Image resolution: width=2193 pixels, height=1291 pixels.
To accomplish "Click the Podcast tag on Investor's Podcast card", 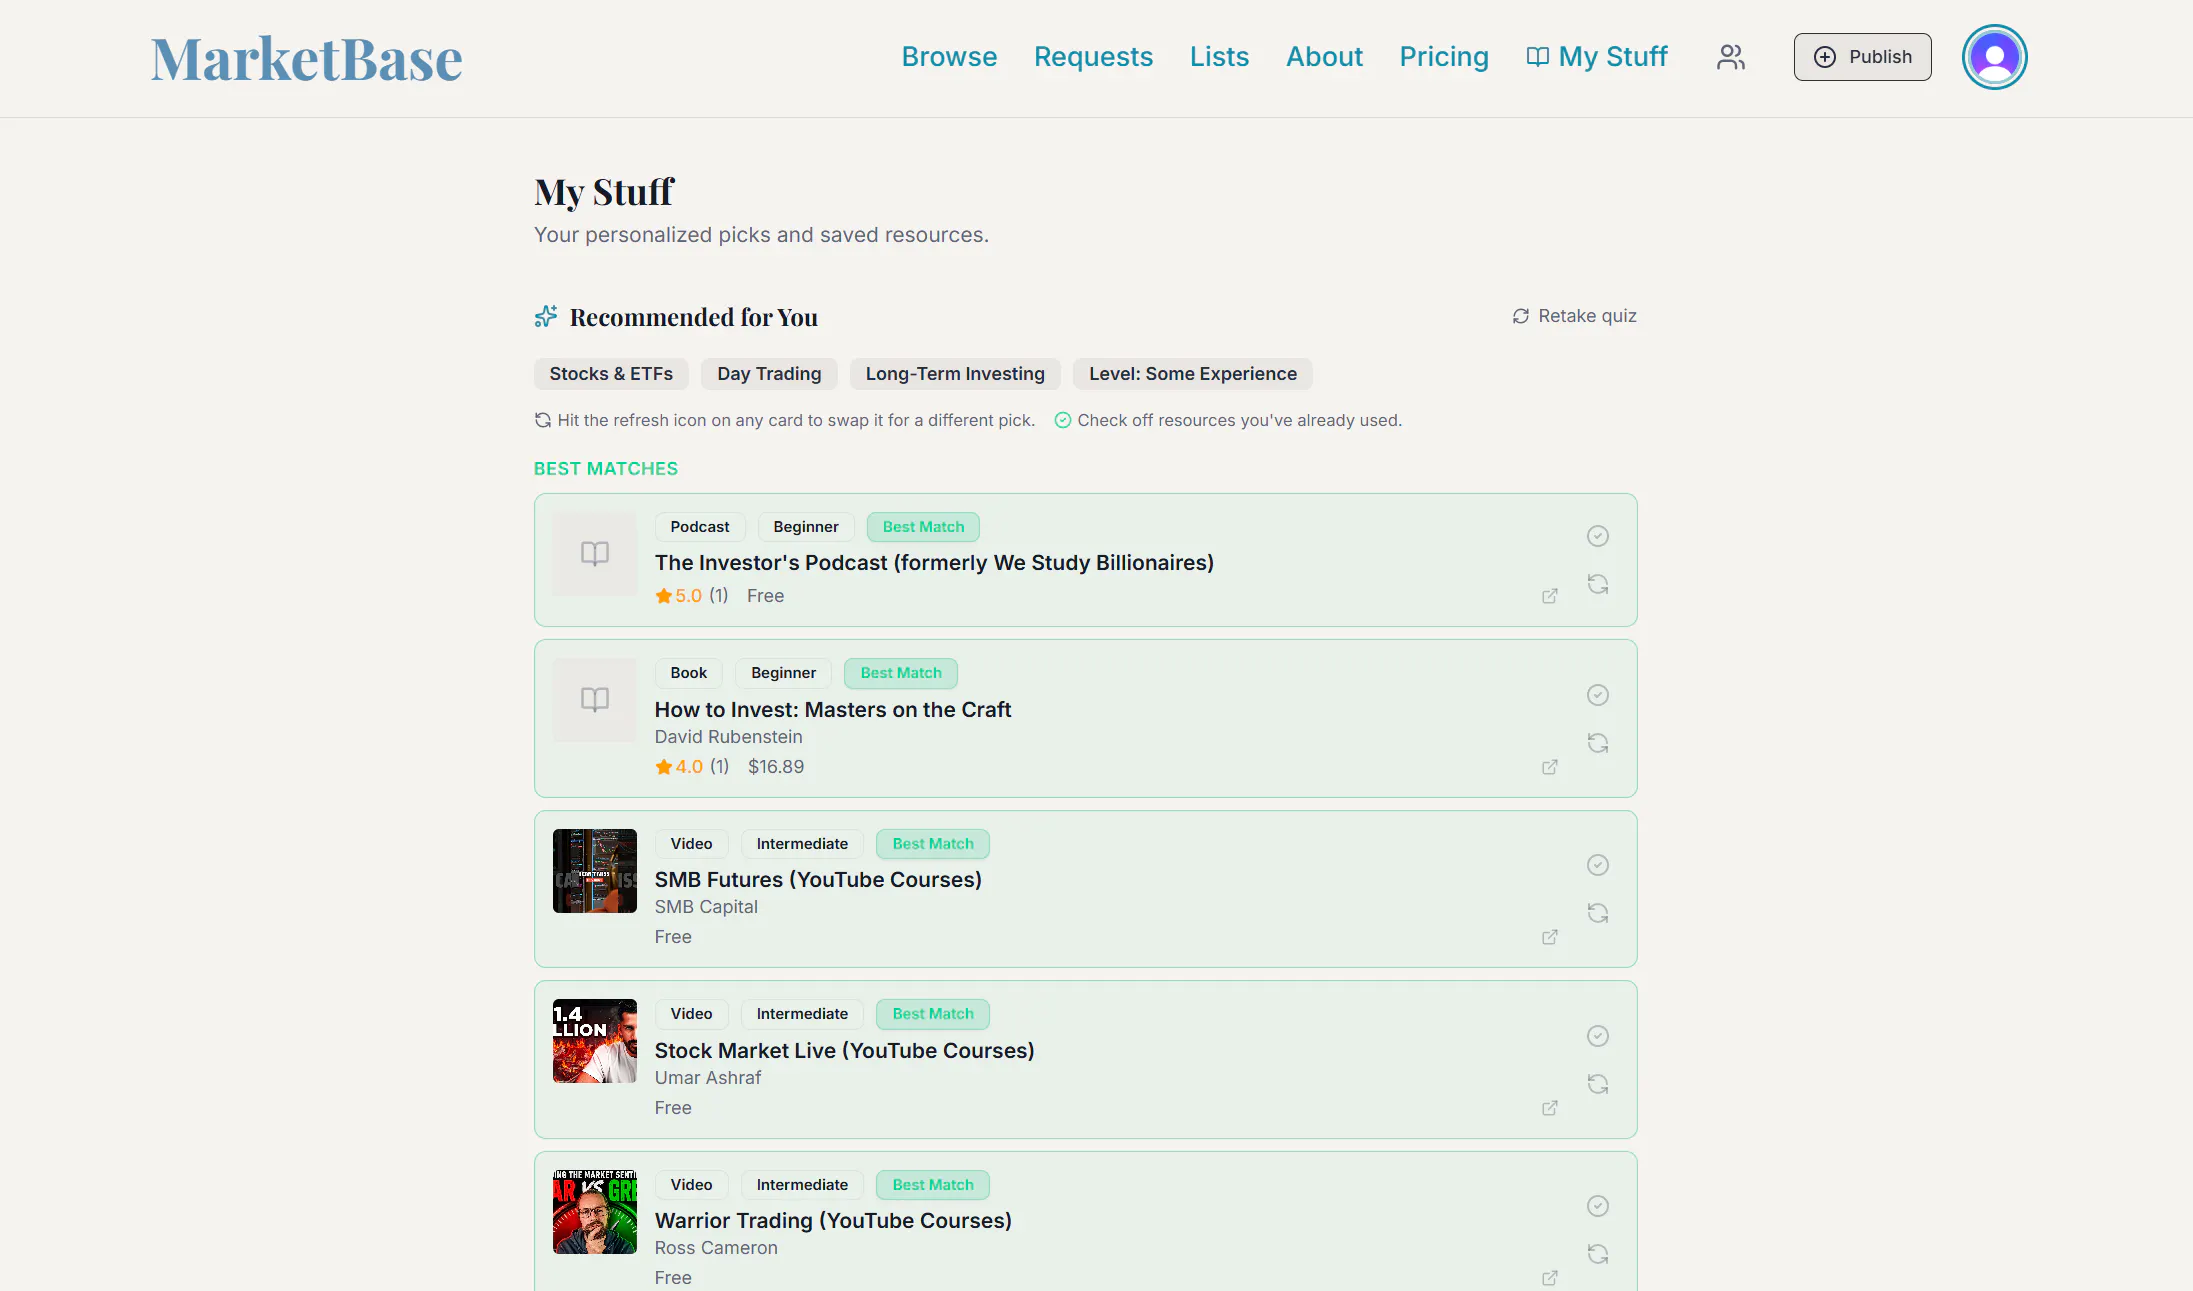I will 700,527.
